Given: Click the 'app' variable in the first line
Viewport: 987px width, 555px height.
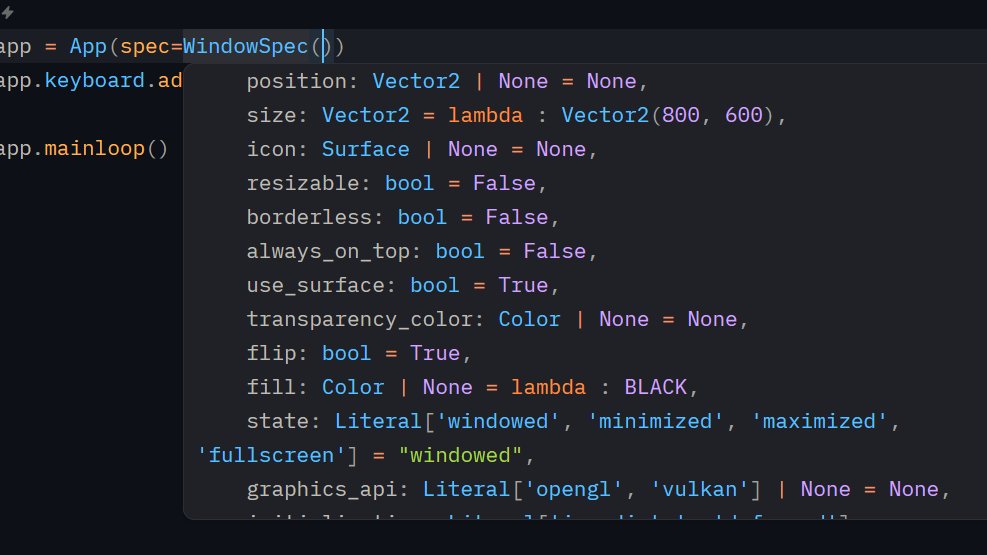Looking at the screenshot, I should tap(15, 47).
